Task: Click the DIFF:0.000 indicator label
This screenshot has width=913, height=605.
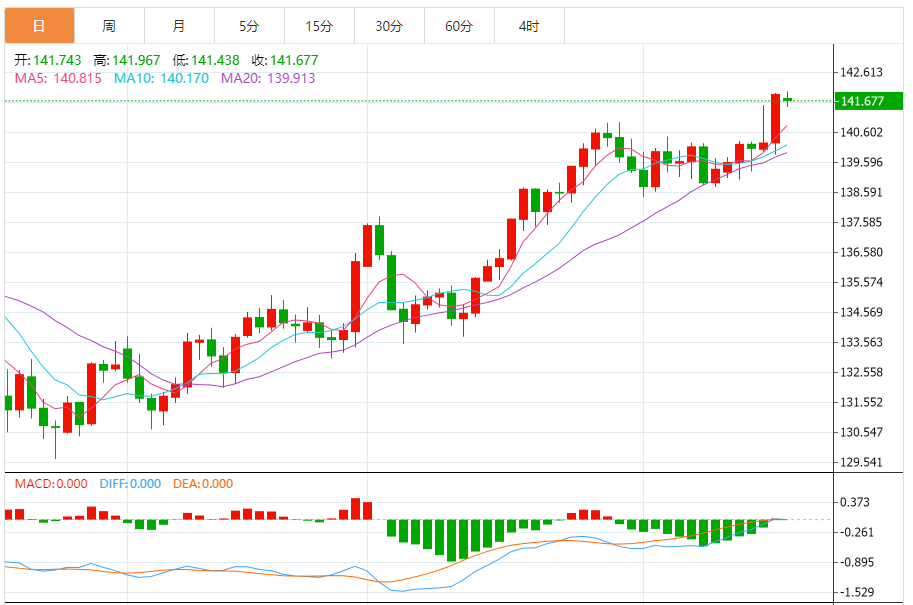Action: click(x=130, y=484)
